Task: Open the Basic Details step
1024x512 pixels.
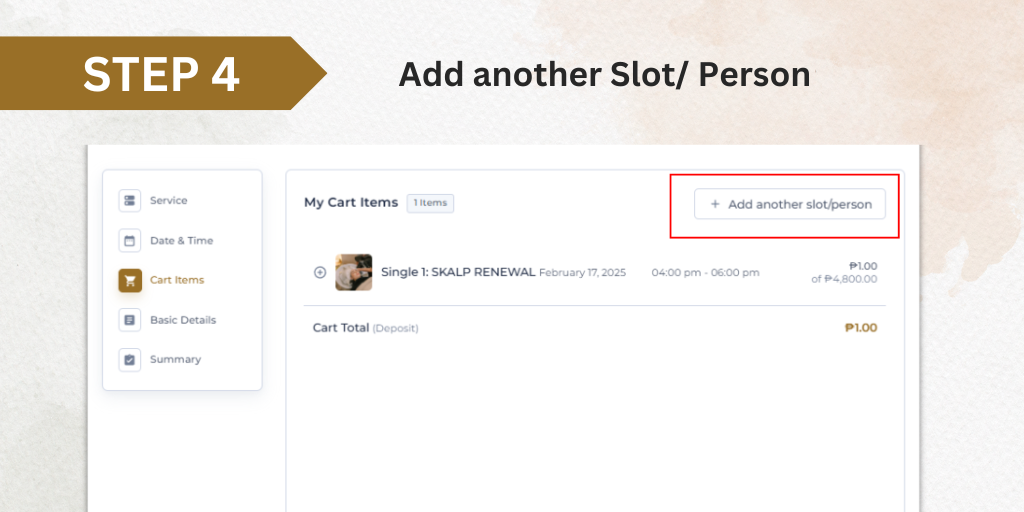Action: 183,320
